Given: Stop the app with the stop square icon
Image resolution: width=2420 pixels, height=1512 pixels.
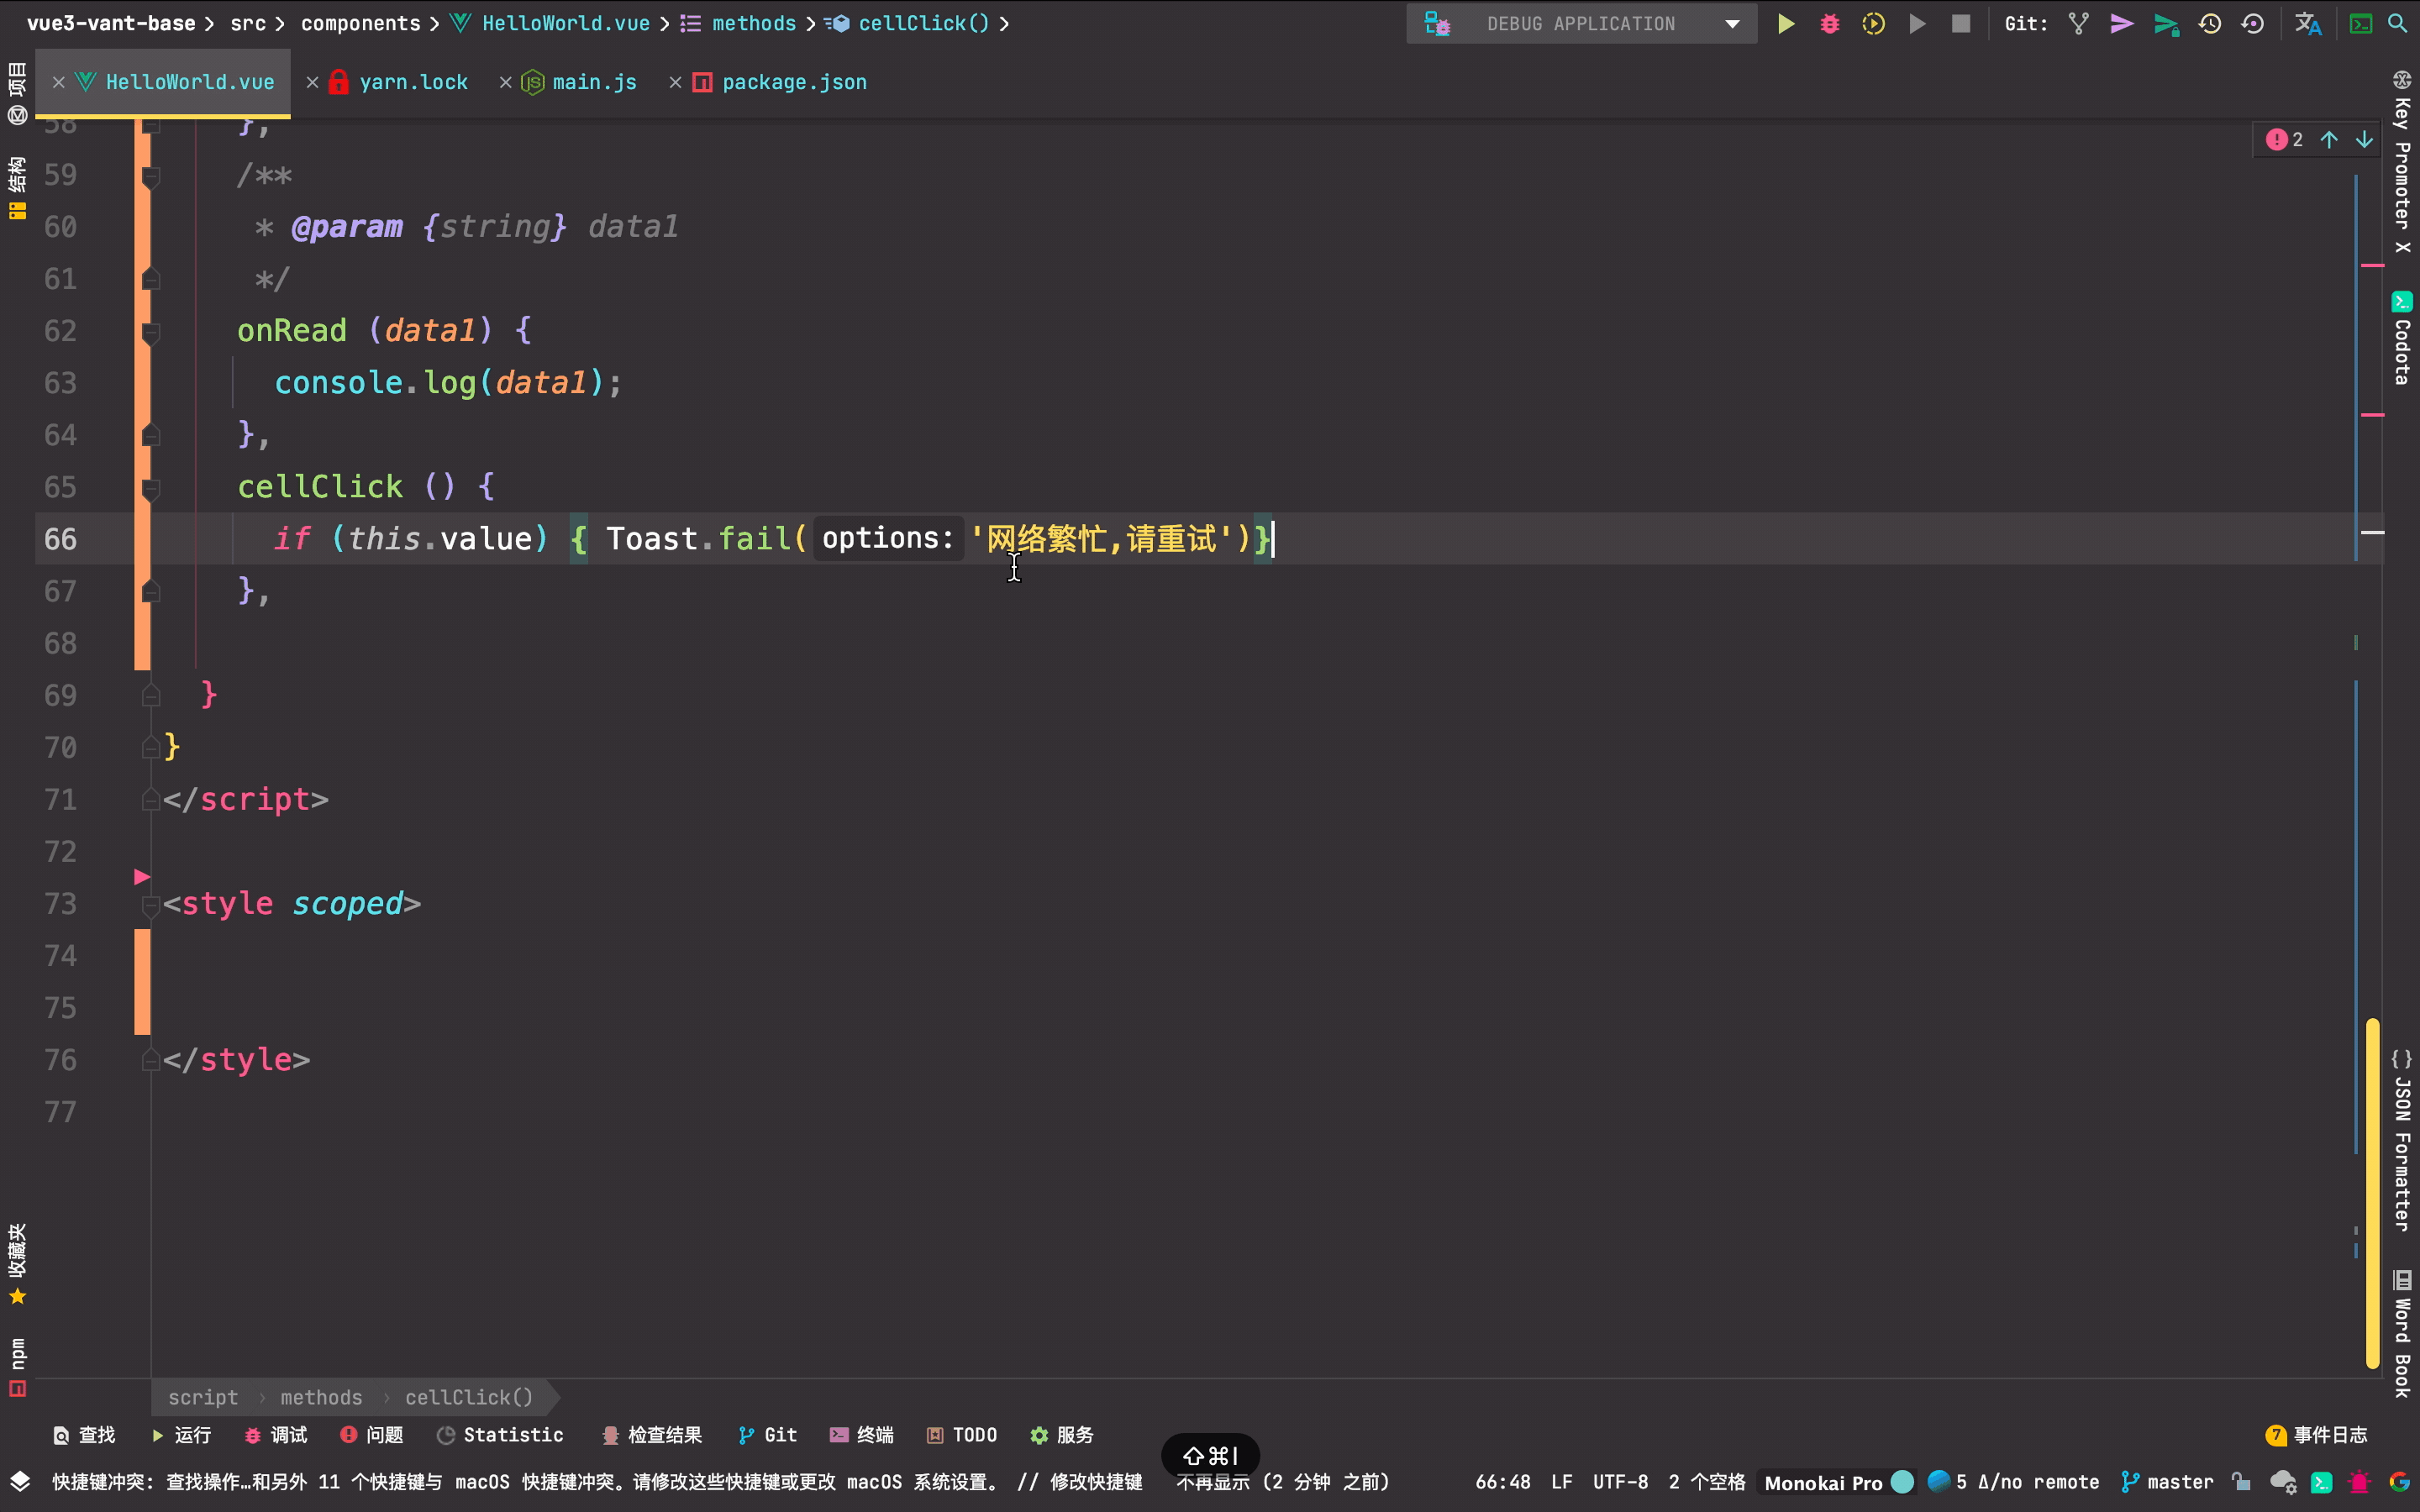Looking at the screenshot, I should tap(1960, 23).
